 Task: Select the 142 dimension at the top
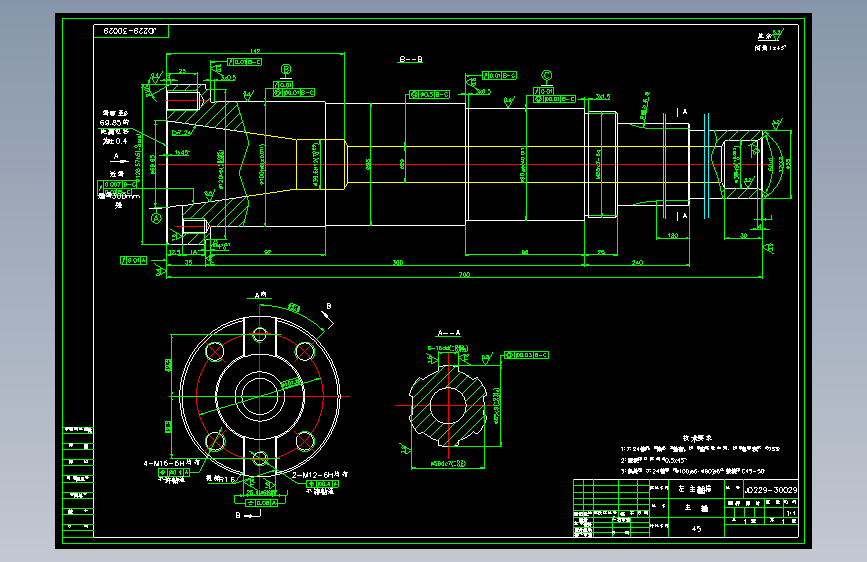255,51
